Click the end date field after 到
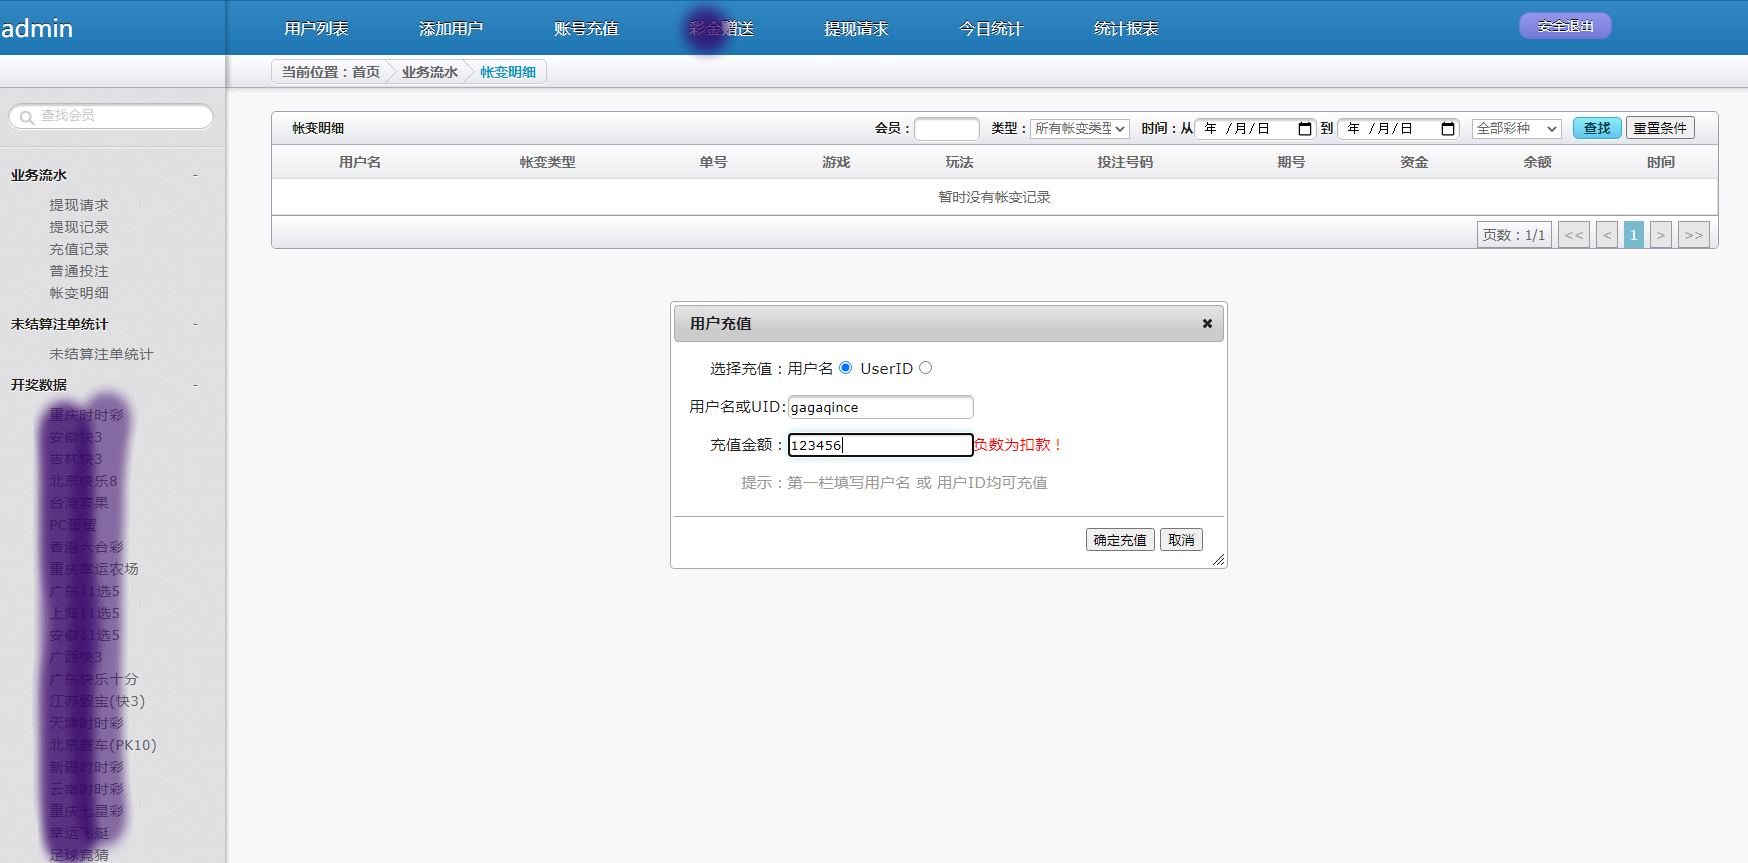The width and height of the screenshot is (1748, 863). (1399, 128)
